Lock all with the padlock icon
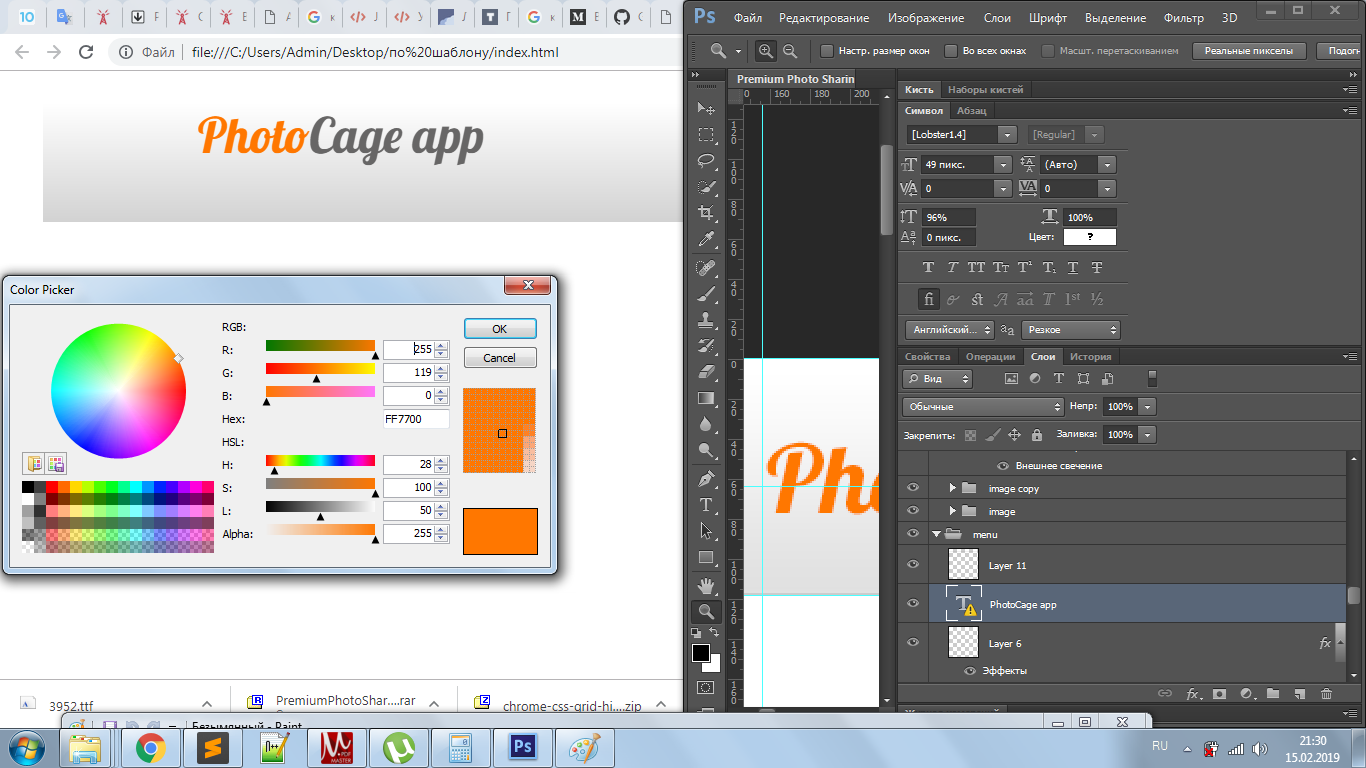The image size is (1366, 768). (1037, 435)
